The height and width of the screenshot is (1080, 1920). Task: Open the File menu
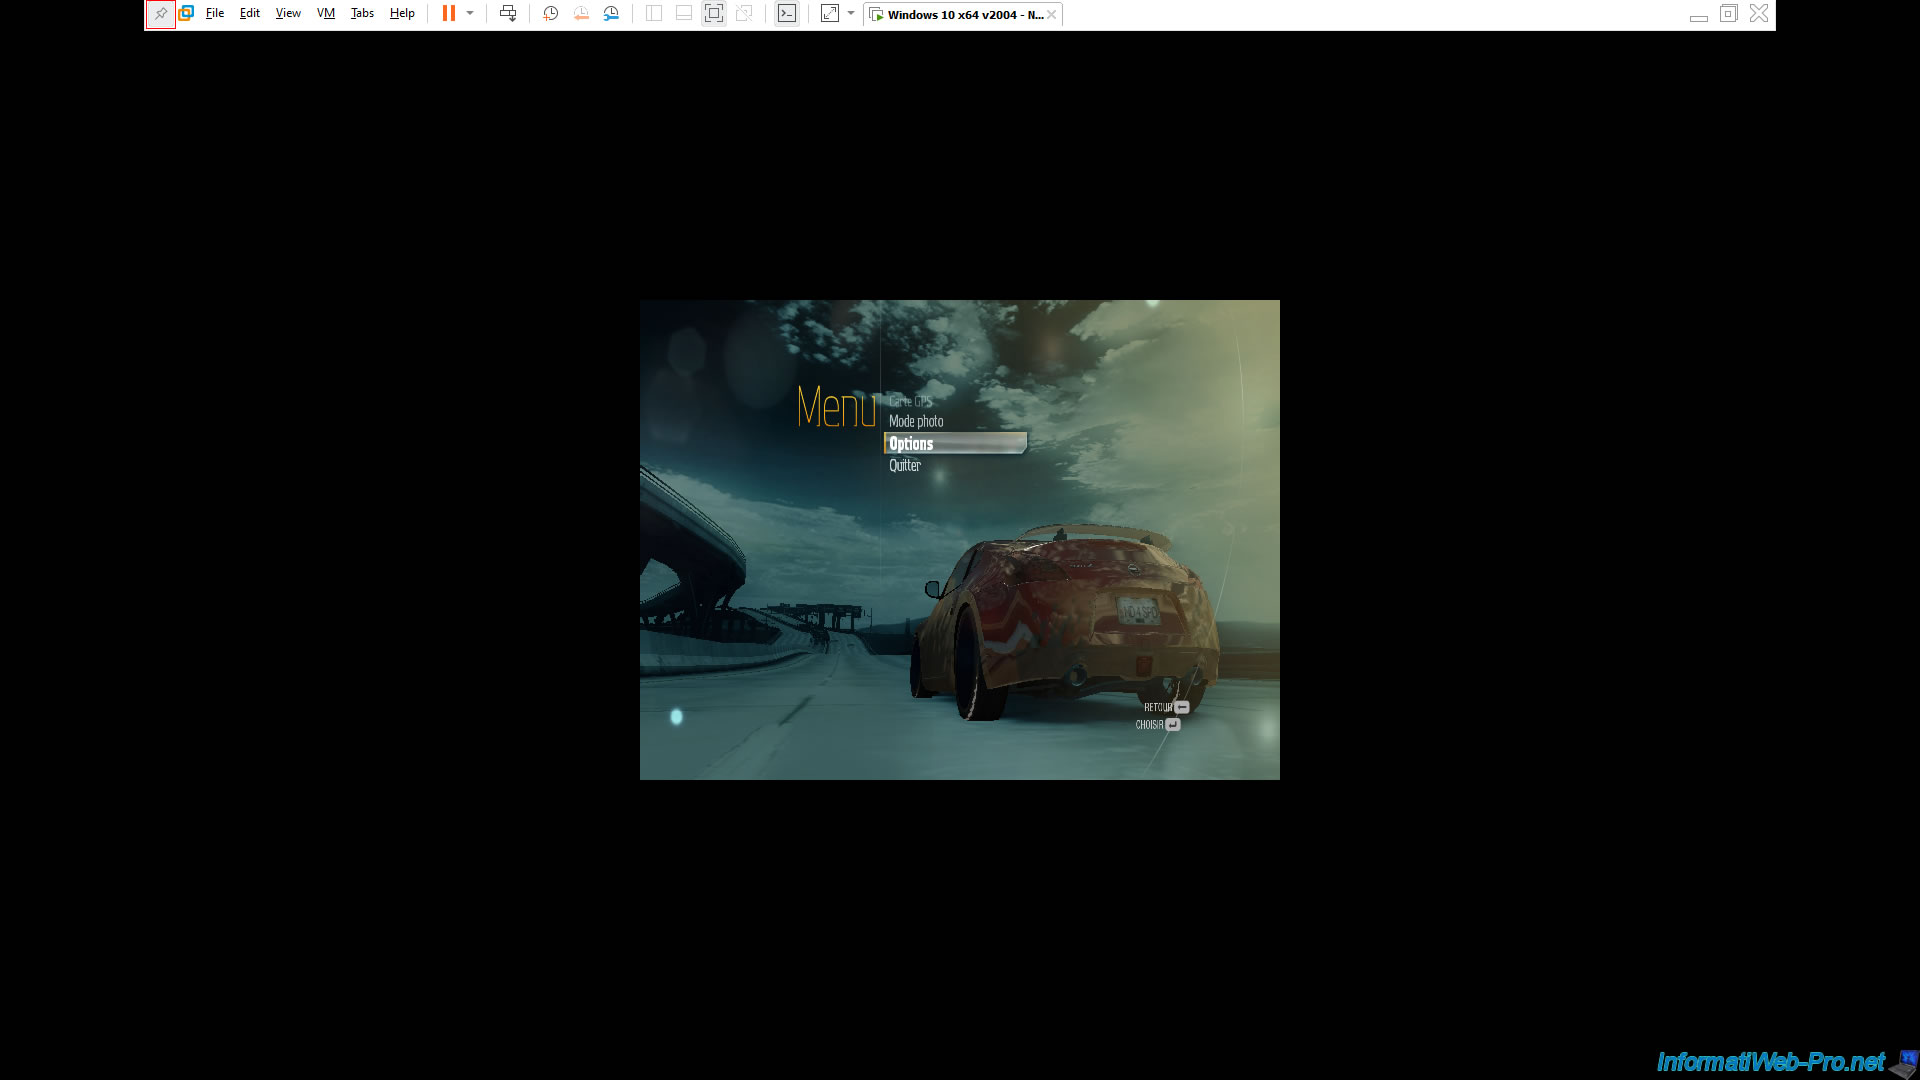coord(215,14)
